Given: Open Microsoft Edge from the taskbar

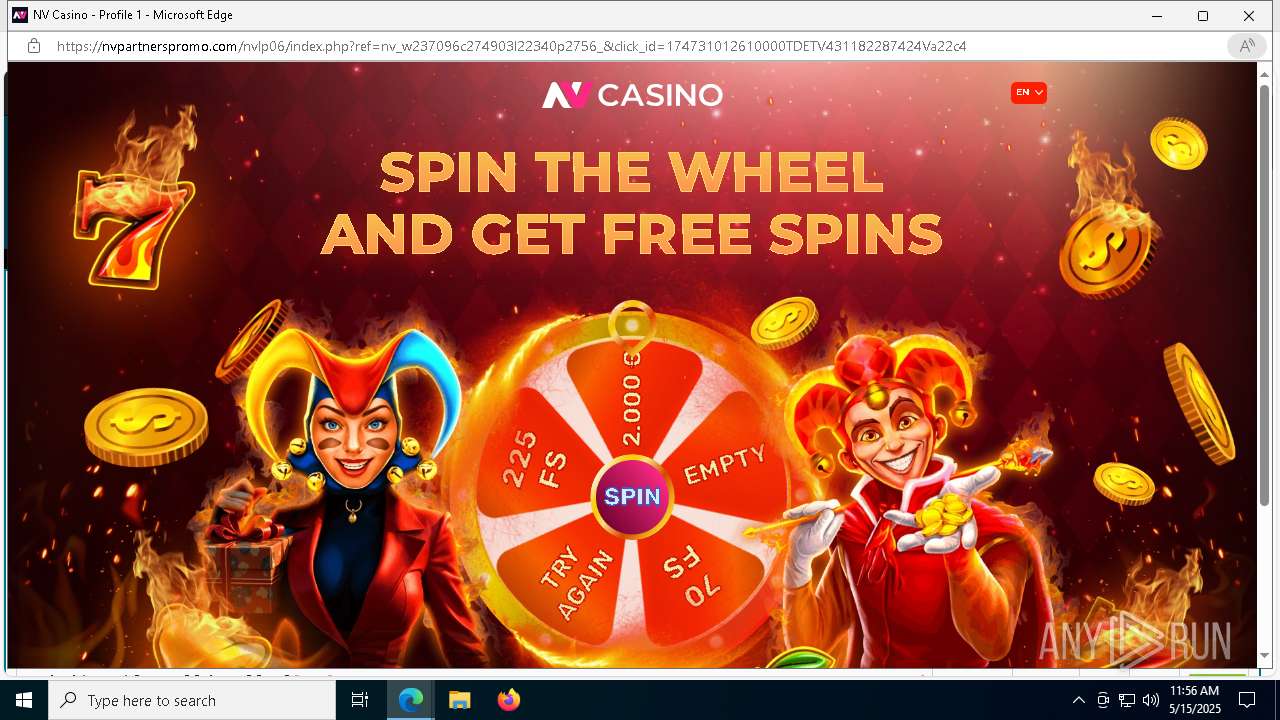Looking at the screenshot, I should point(411,700).
